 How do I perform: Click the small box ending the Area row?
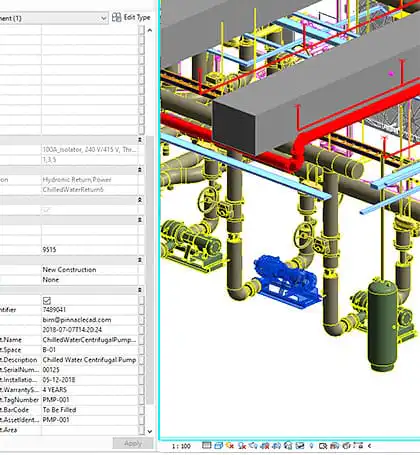pyautogui.click(x=141, y=430)
